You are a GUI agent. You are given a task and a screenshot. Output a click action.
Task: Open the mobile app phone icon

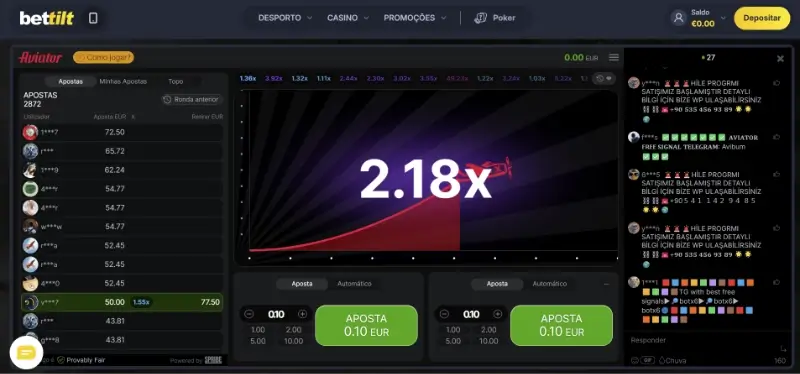(93, 18)
